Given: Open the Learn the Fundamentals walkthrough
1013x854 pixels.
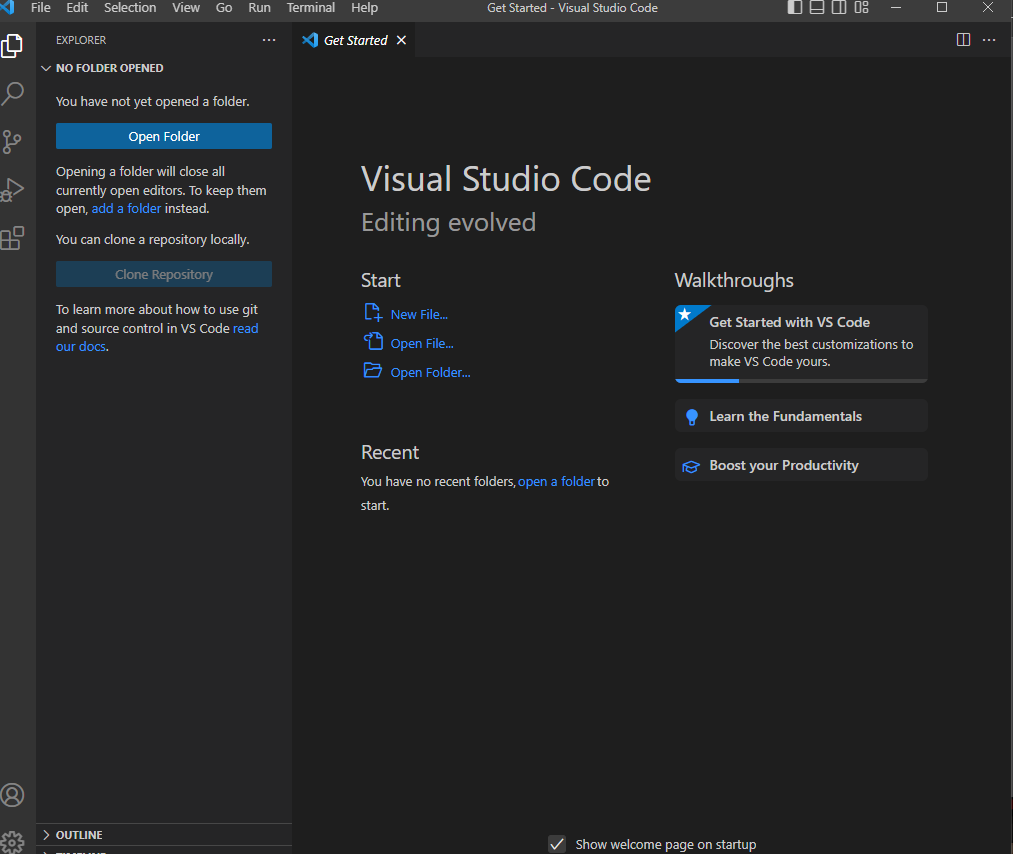Looking at the screenshot, I should (801, 416).
